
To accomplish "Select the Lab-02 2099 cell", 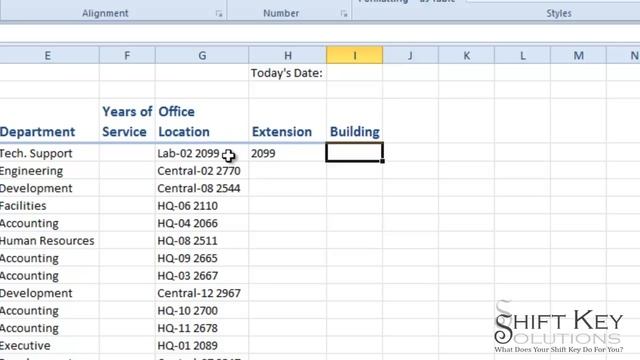I will click(x=202, y=153).
